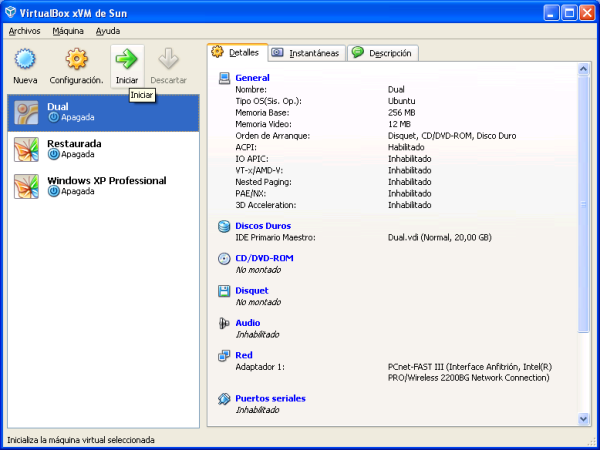Click the details panel scrollbar down arrow
Viewport: 600px width, 450px height.
coord(584,419)
